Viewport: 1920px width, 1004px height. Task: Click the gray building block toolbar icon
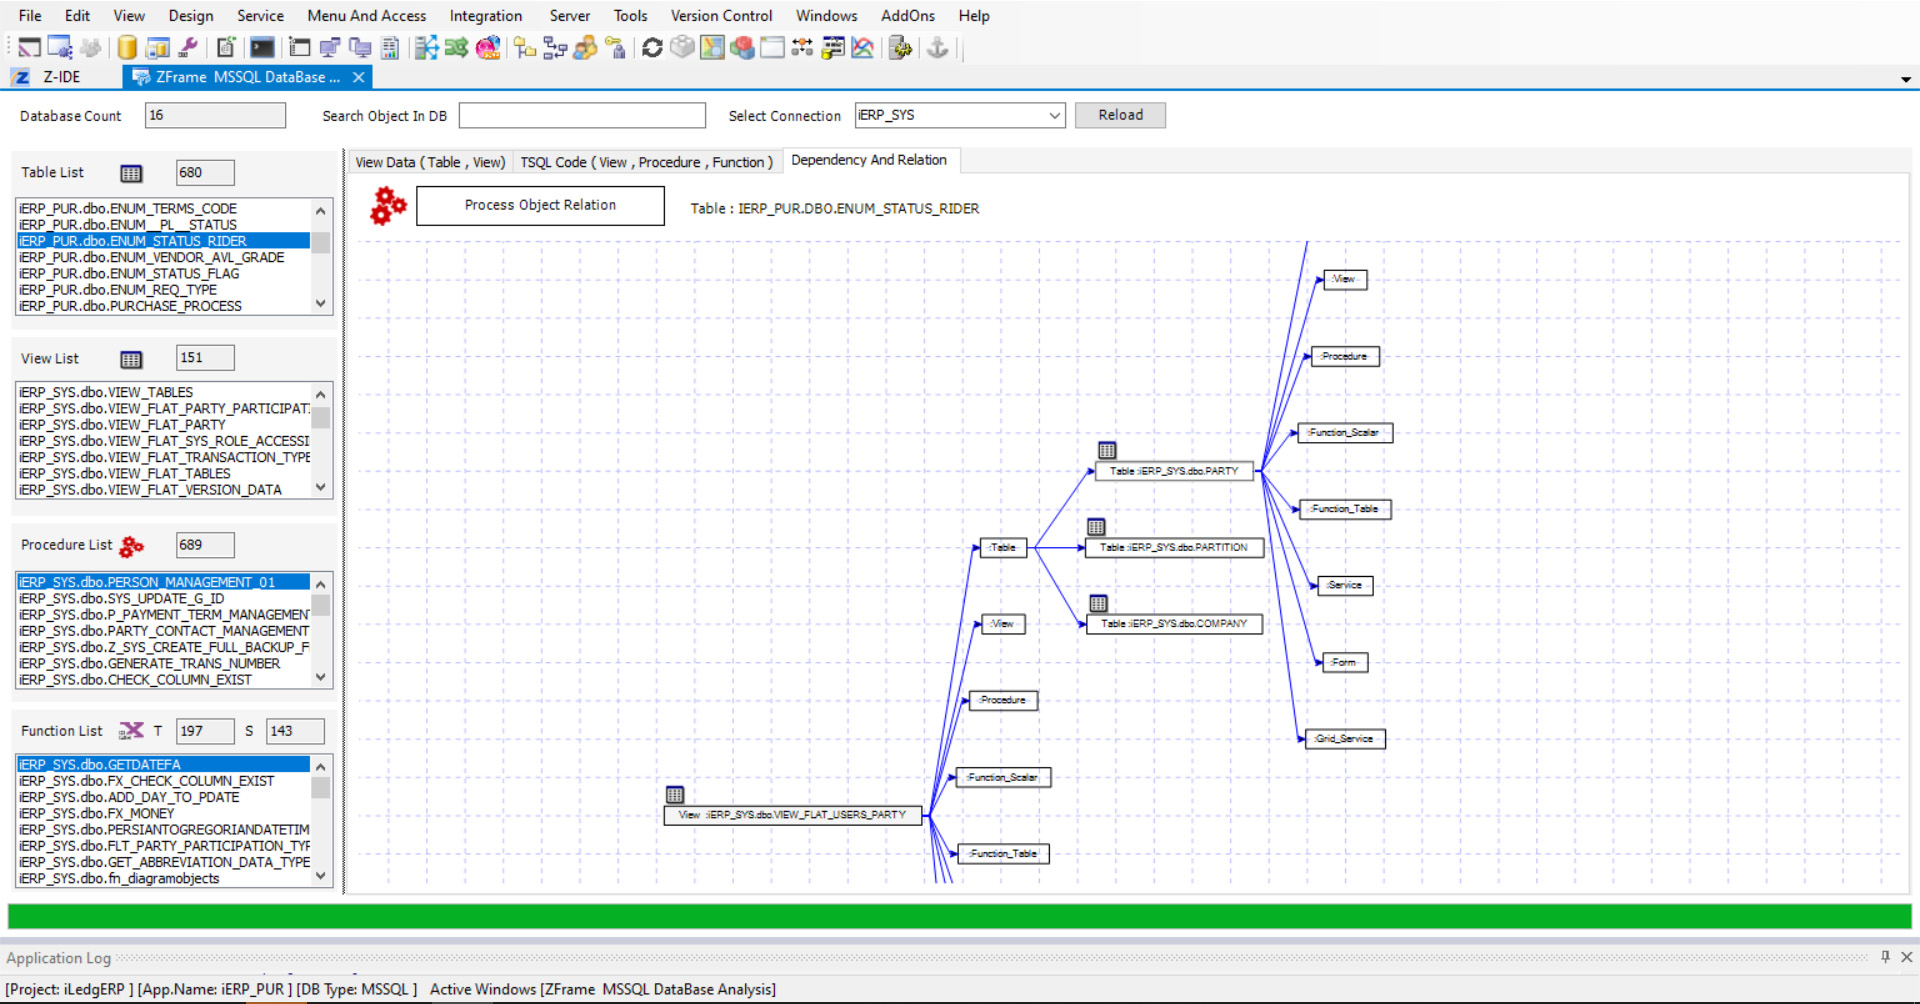coord(682,47)
